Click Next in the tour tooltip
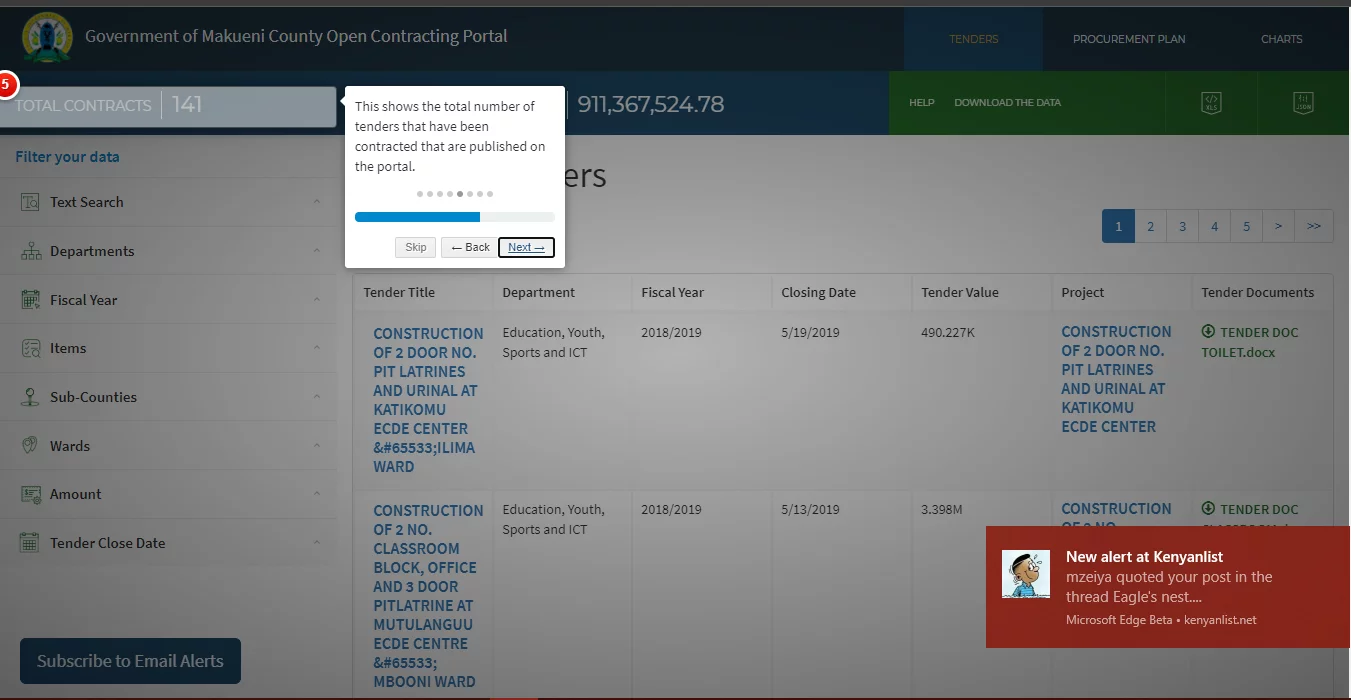 (x=526, y=247)
